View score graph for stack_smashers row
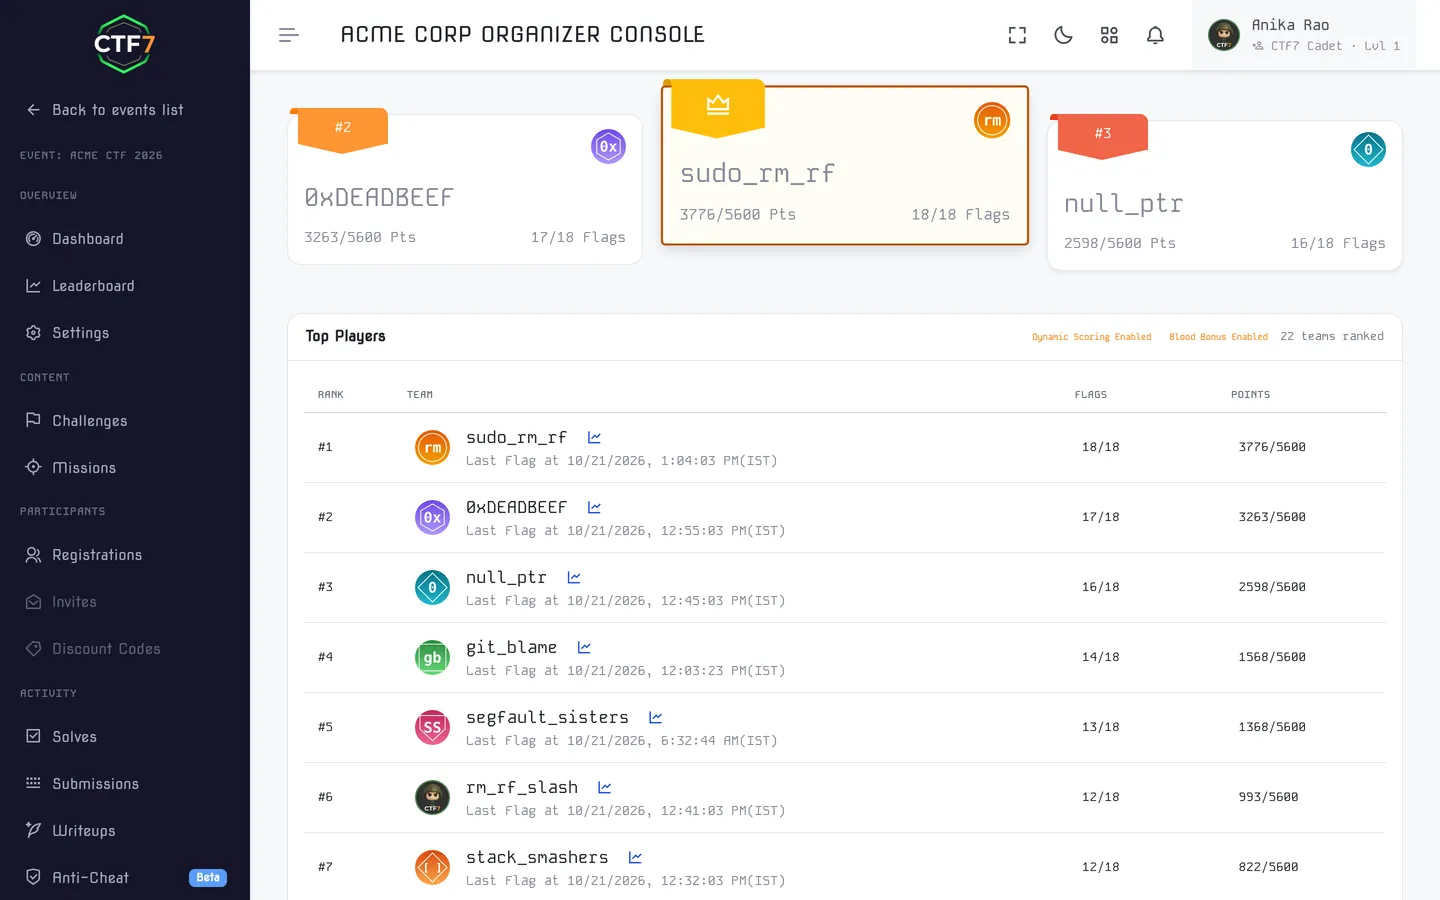Screen dimensions: 1440x900 [635, 858]
